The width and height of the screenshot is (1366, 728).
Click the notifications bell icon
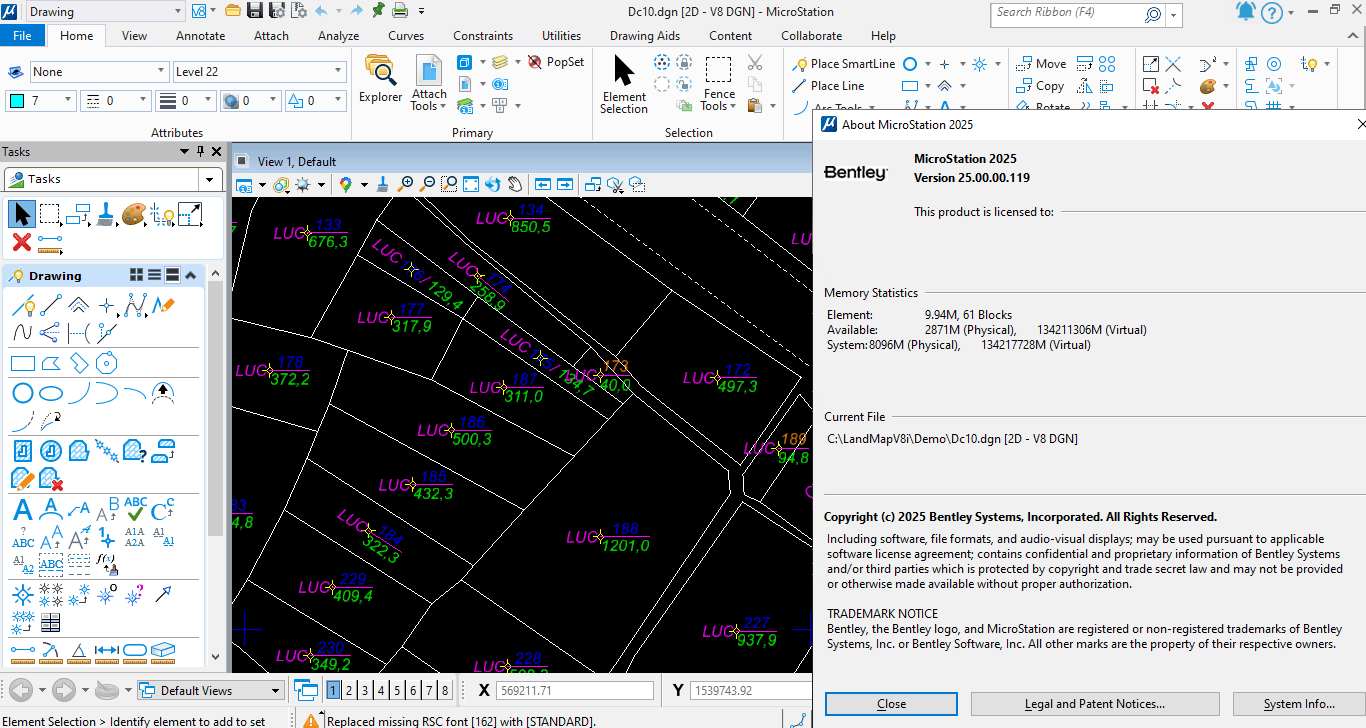pyautogui.click(x=1245, y=12)
